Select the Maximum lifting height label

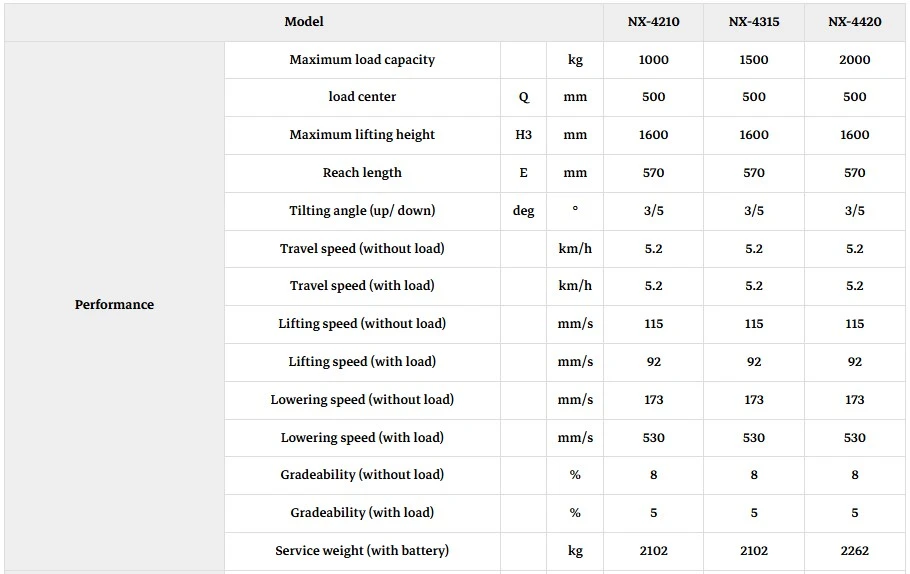pos(362,135)
